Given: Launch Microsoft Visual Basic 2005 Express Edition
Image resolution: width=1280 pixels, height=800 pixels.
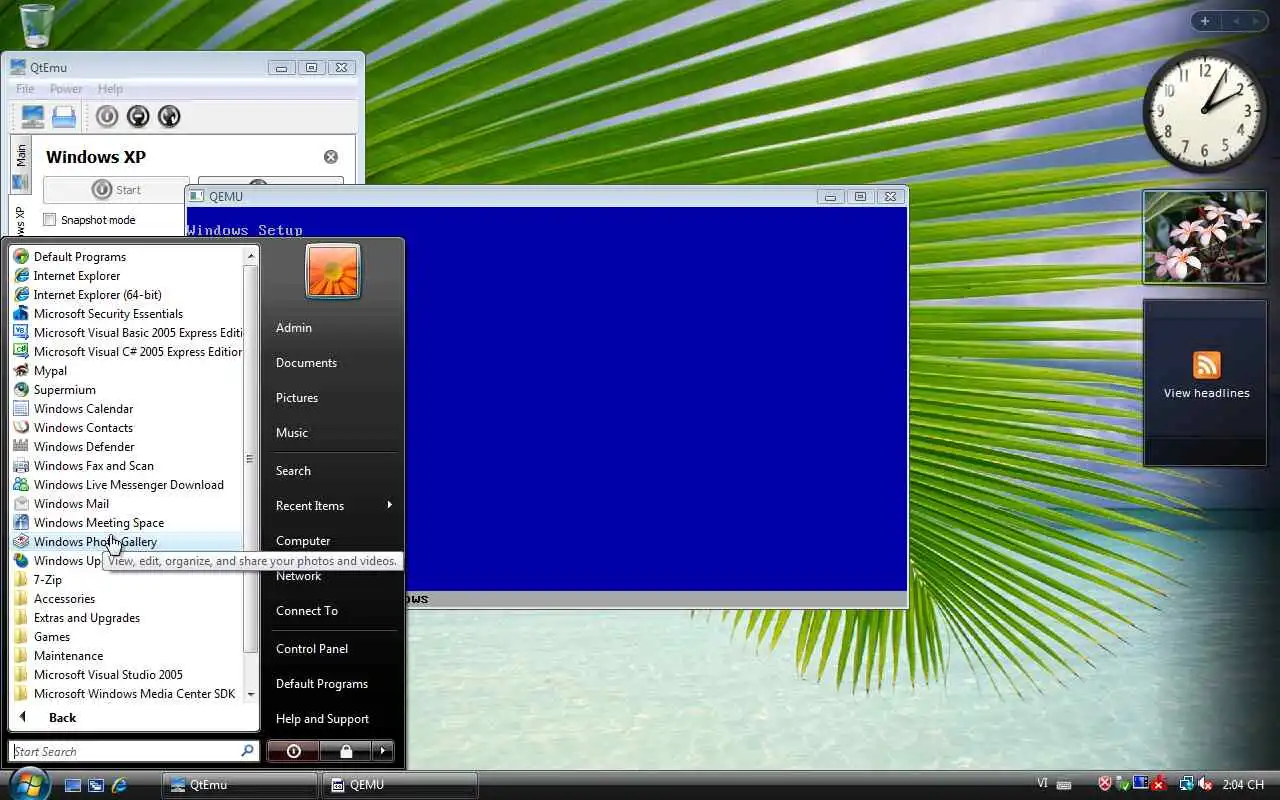Looking at the screenshot, I should coord(127,333).
